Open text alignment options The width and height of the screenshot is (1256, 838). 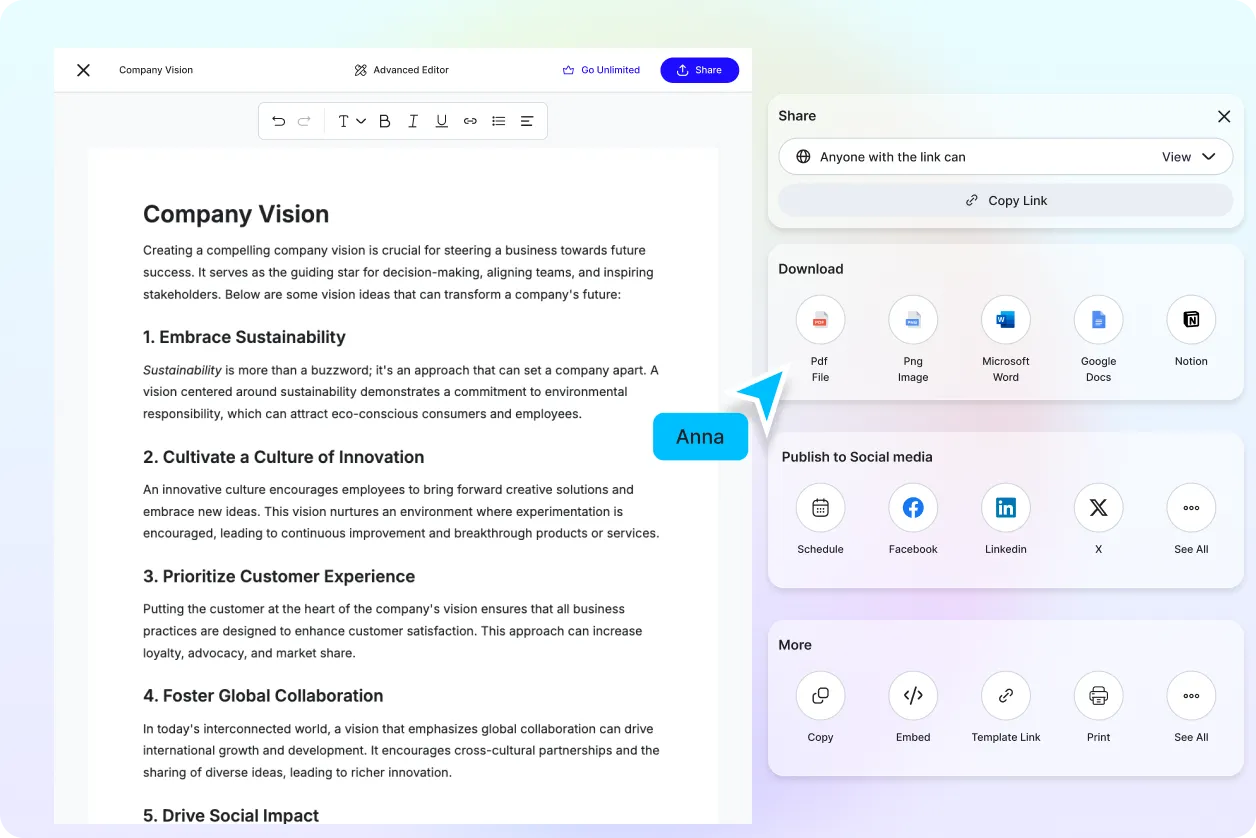tap(527, 121)
